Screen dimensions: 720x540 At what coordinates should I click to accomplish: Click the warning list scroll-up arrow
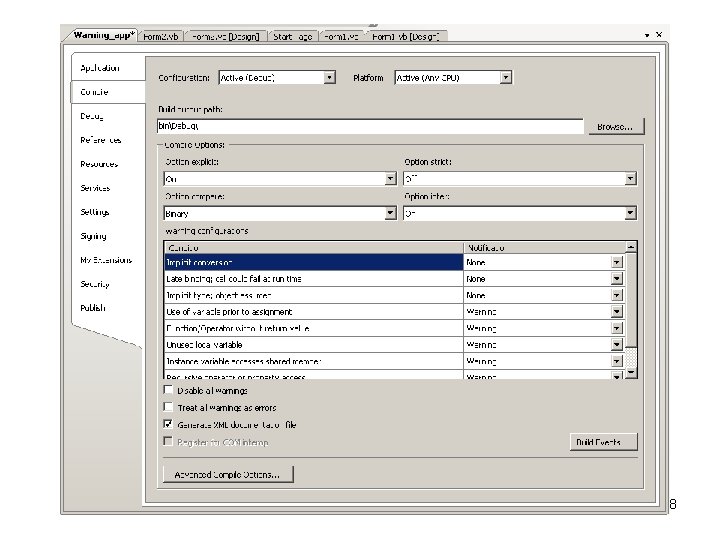(631, 247)
